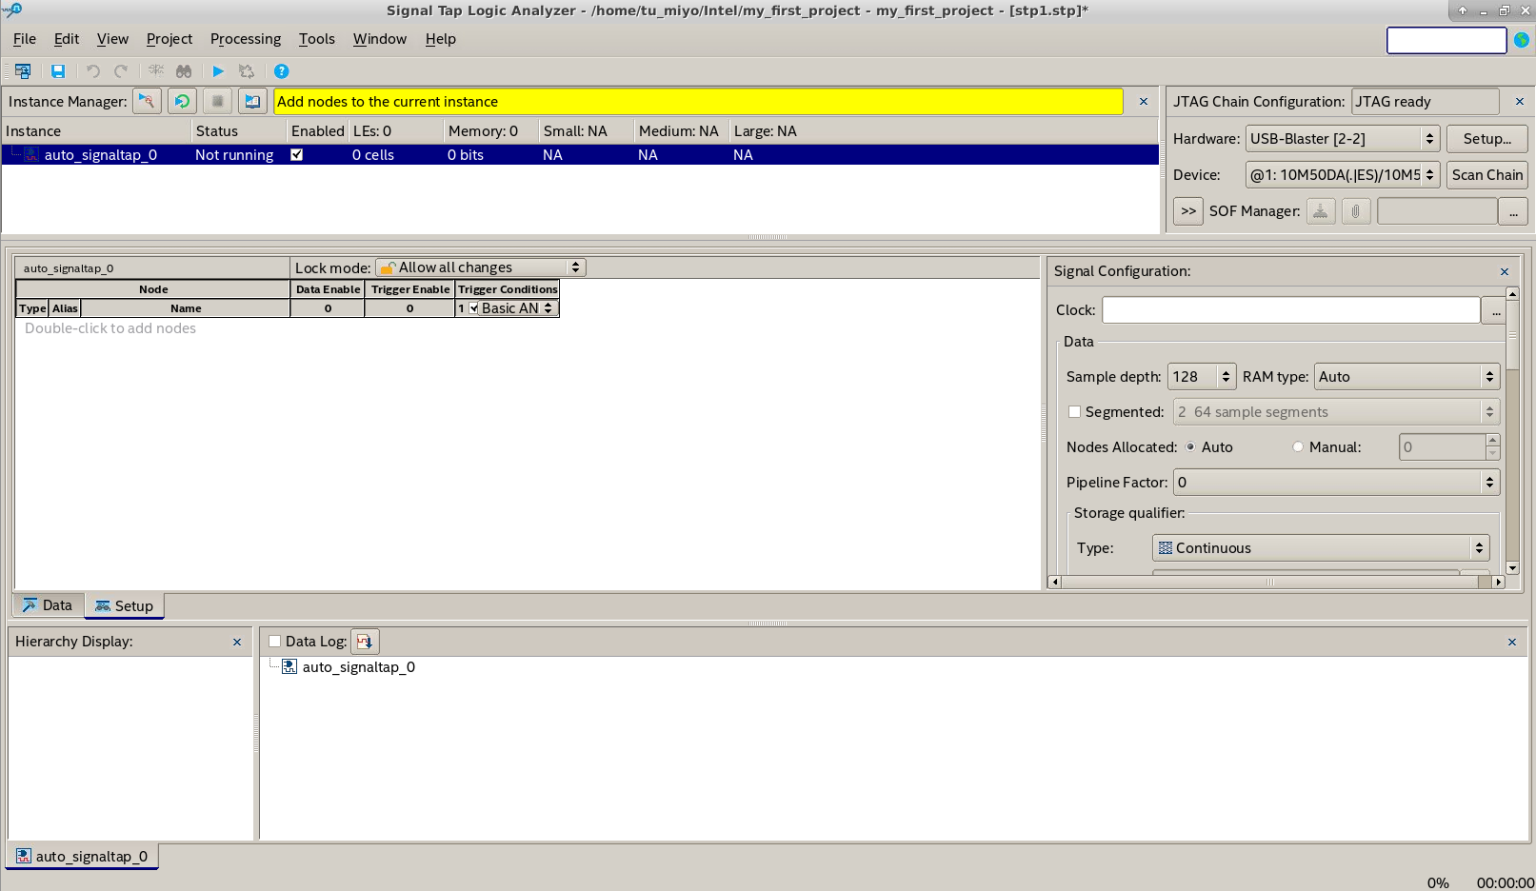
Task: Switch to the Data tab
Action: [48, 606]
